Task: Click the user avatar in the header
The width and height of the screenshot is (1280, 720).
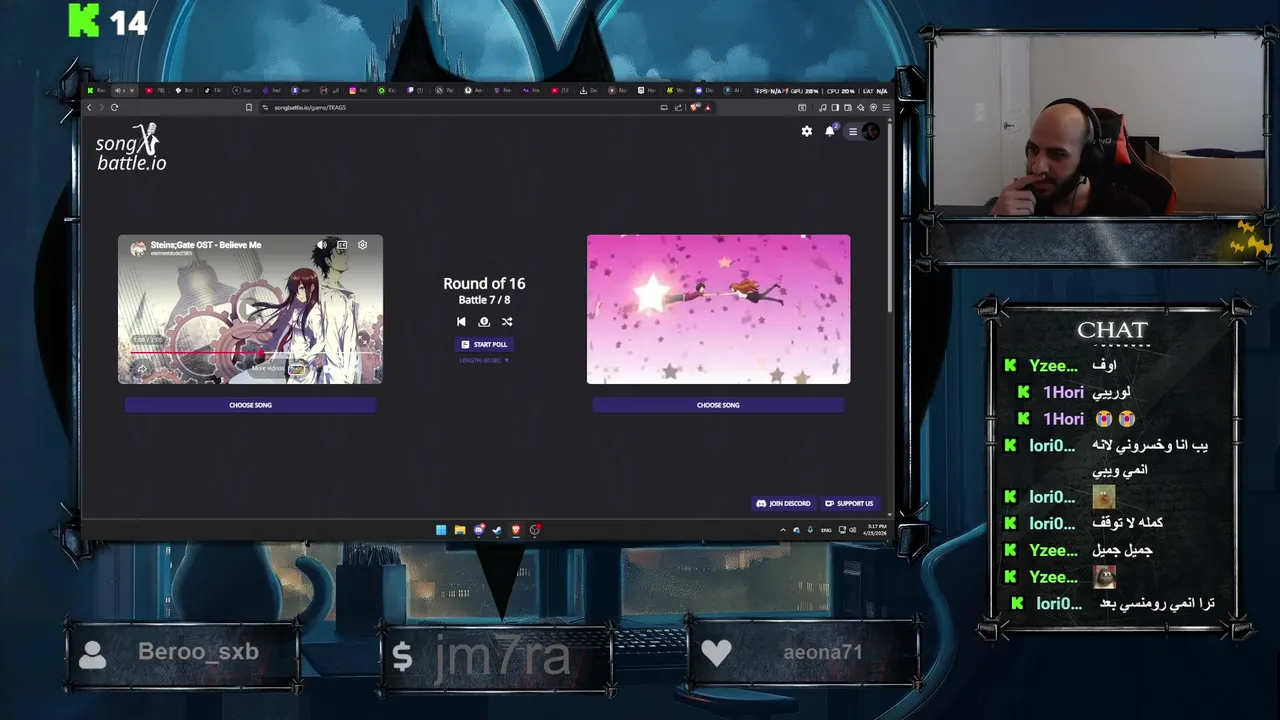Action: [x=870, y=131]
